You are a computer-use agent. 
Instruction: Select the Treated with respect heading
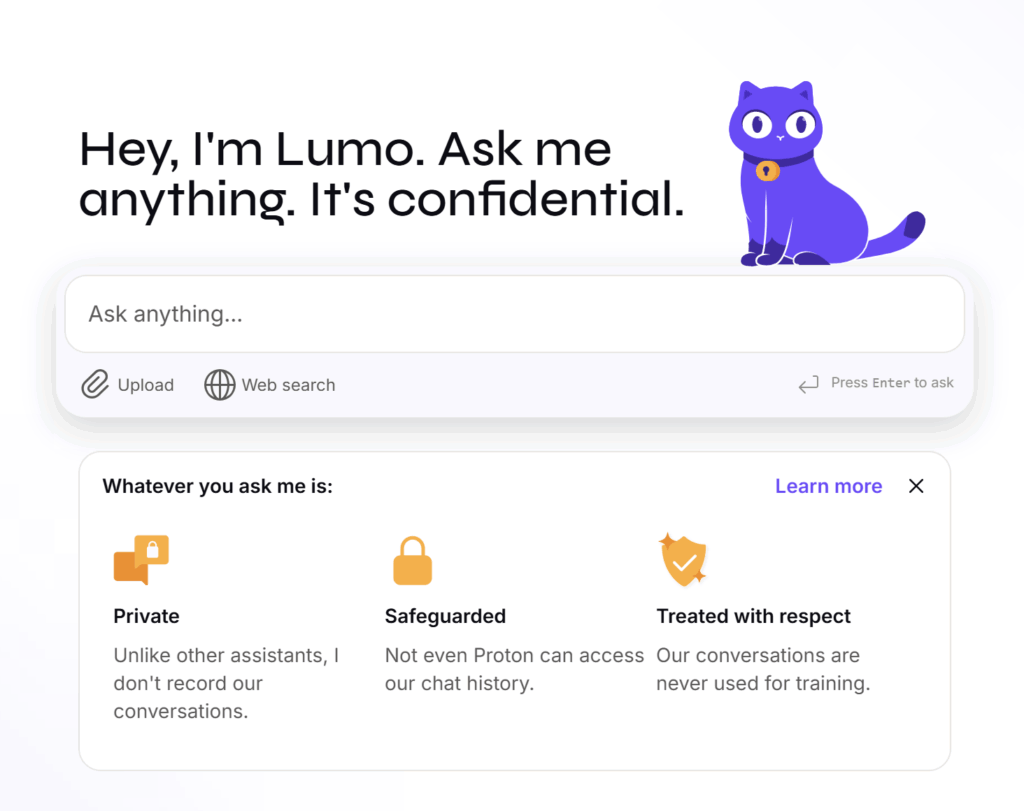click(x=753, y=616)
